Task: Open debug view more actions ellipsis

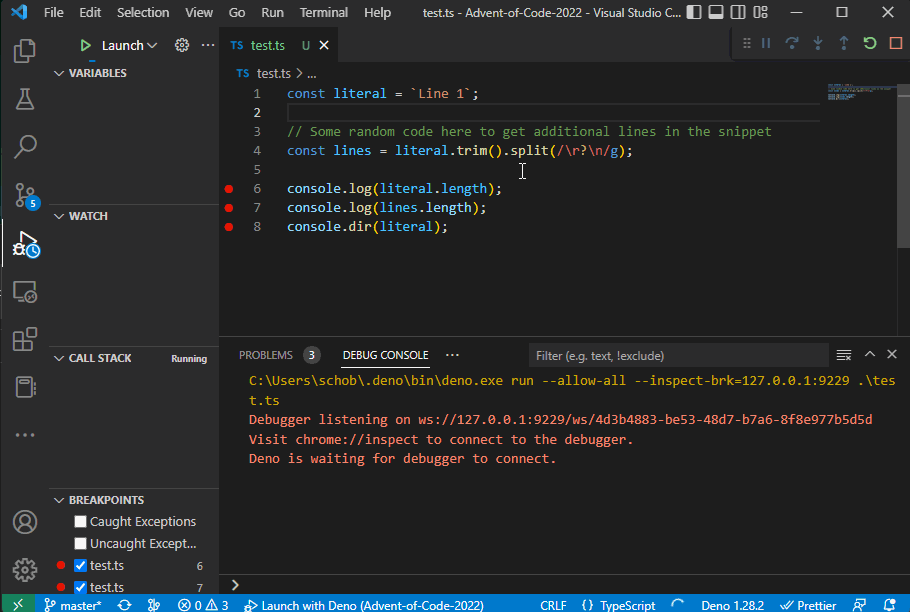Action: tap(208, 45)
